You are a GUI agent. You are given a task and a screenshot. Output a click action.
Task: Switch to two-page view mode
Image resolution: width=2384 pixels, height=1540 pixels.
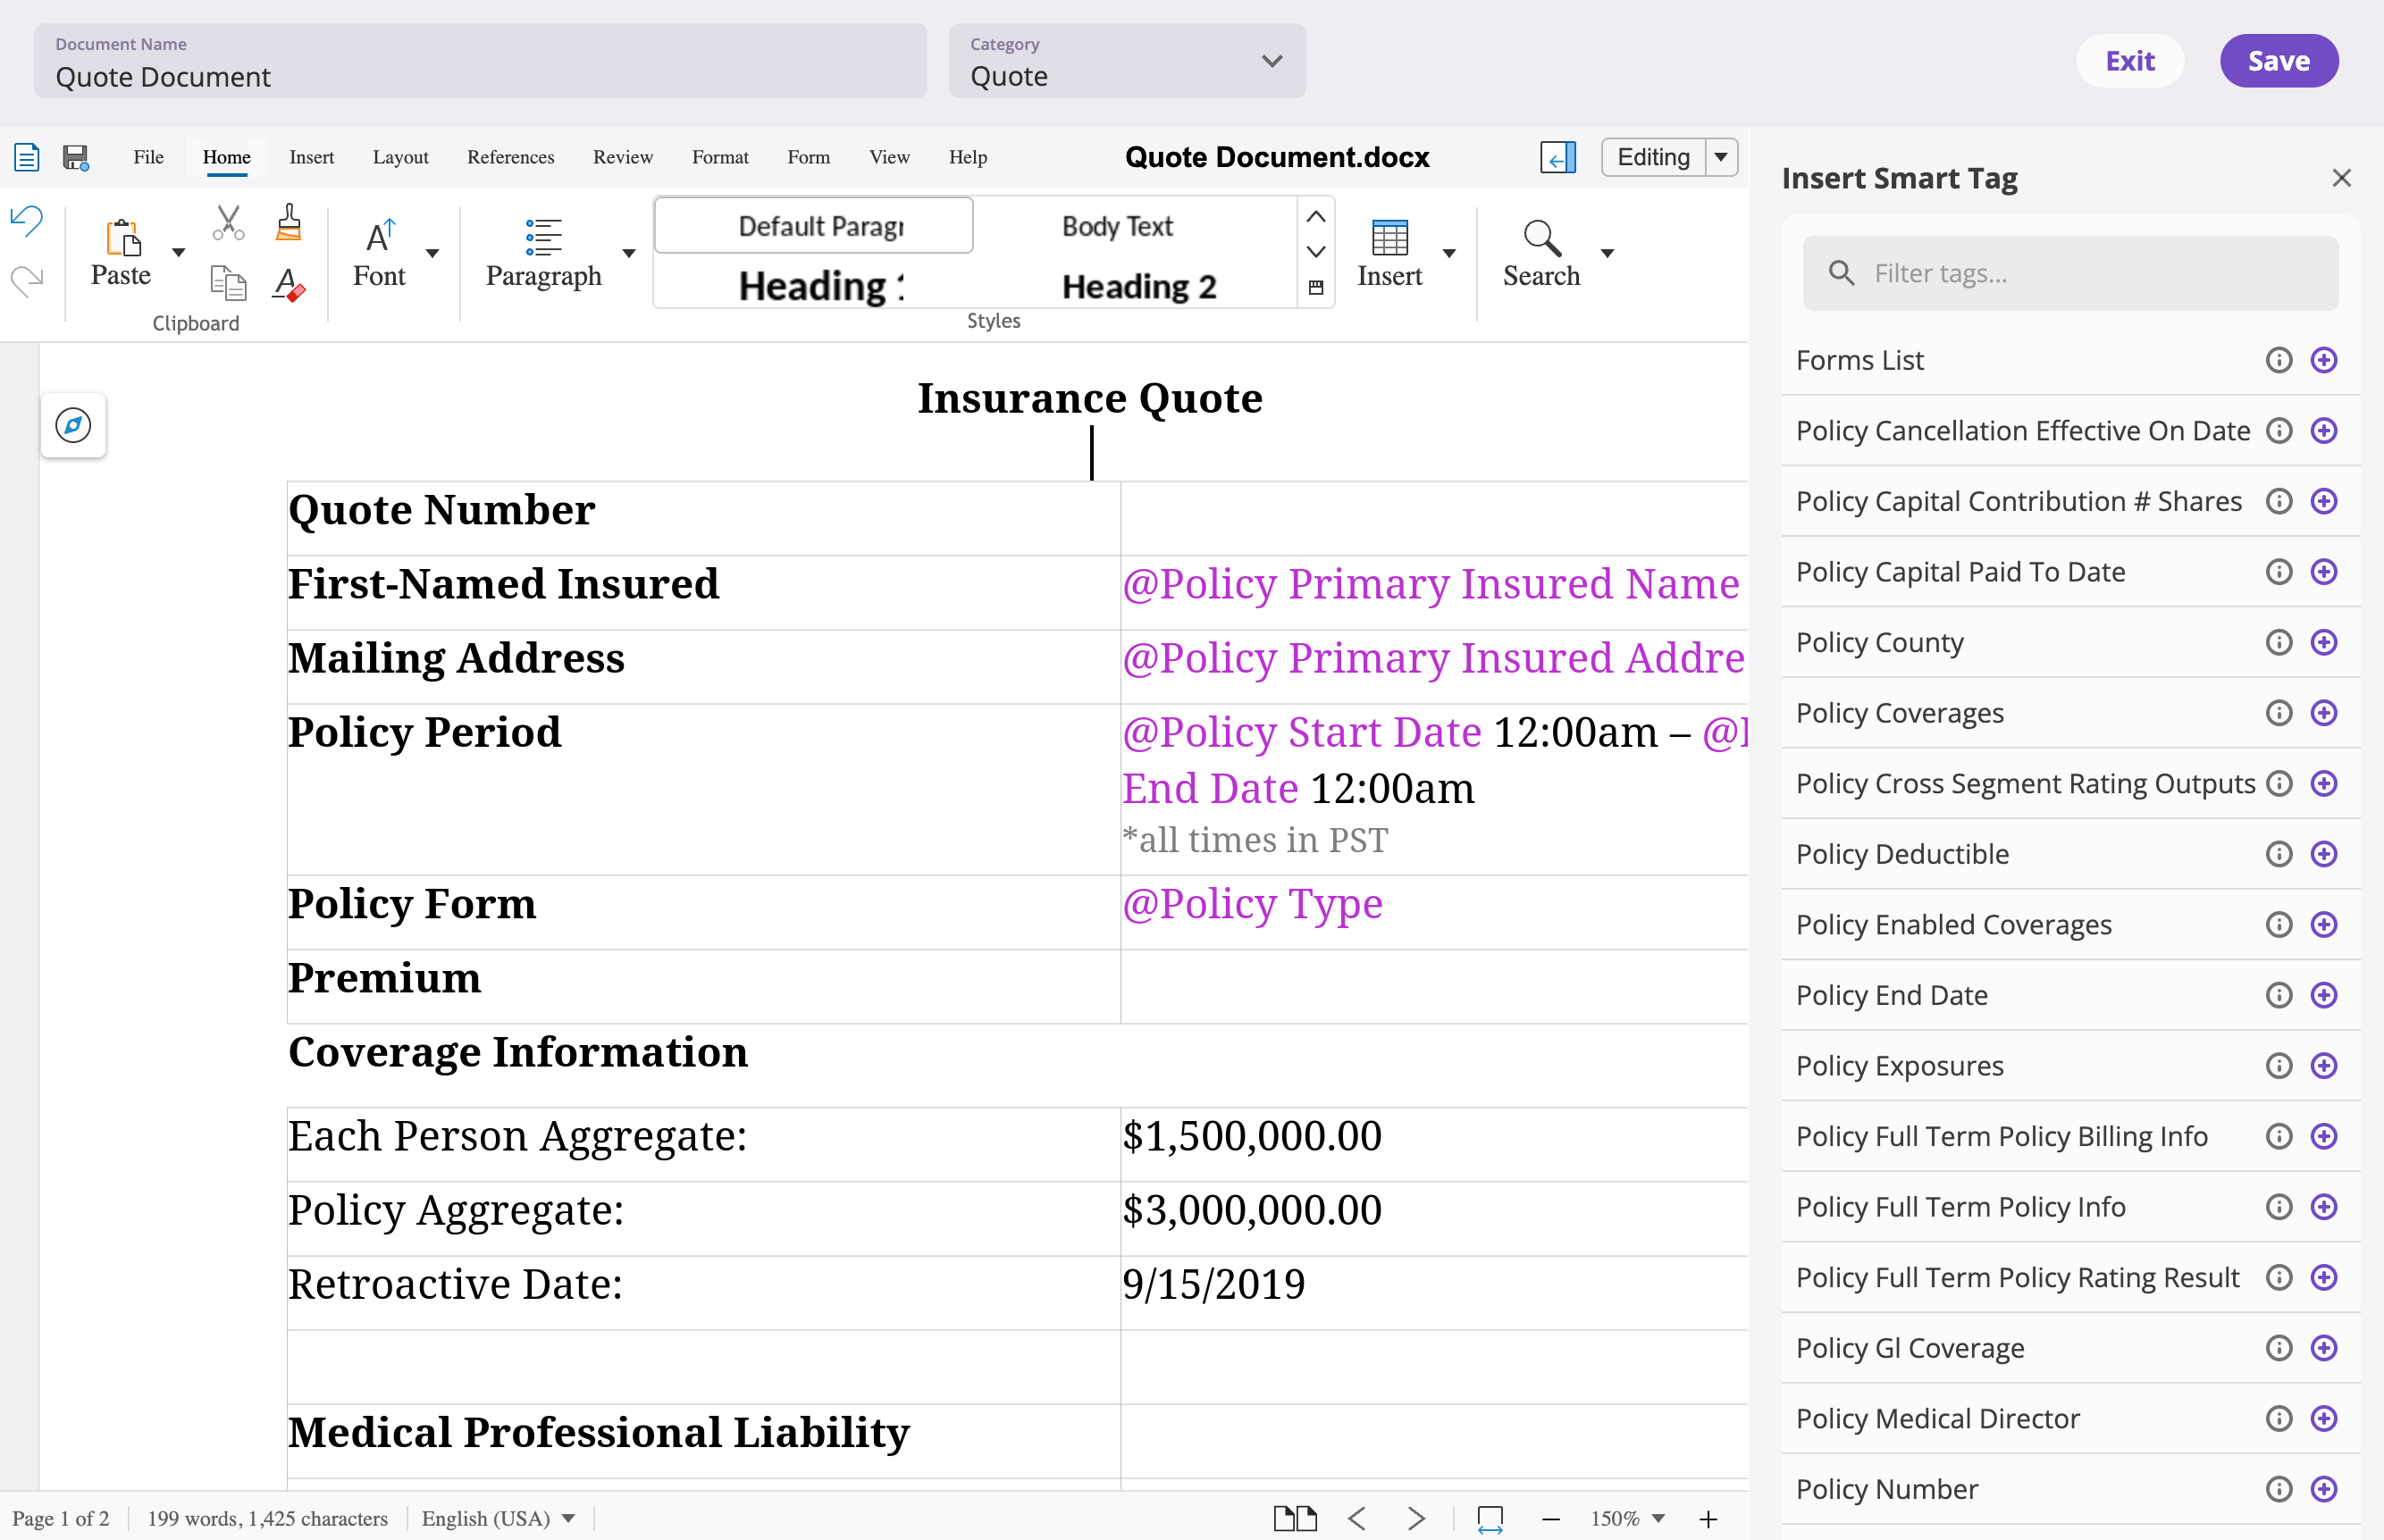pyautogui.click(x=1295, y=1518)
